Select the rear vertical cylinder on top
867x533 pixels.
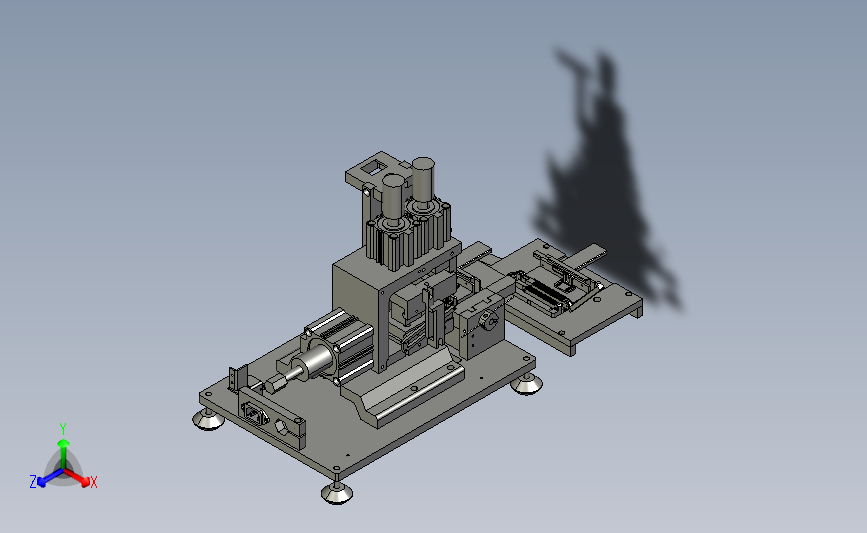coord(423,182)
